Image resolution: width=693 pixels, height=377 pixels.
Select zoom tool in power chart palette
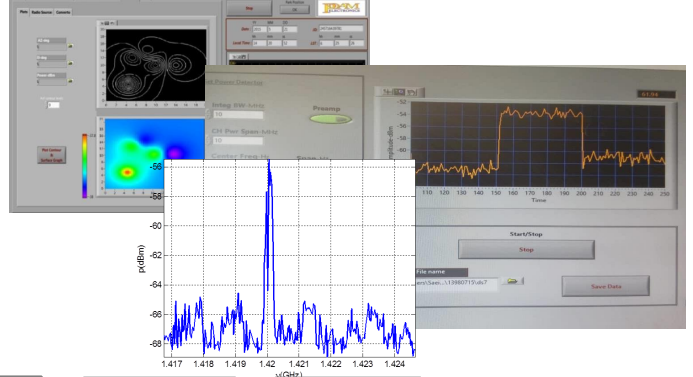399,92
